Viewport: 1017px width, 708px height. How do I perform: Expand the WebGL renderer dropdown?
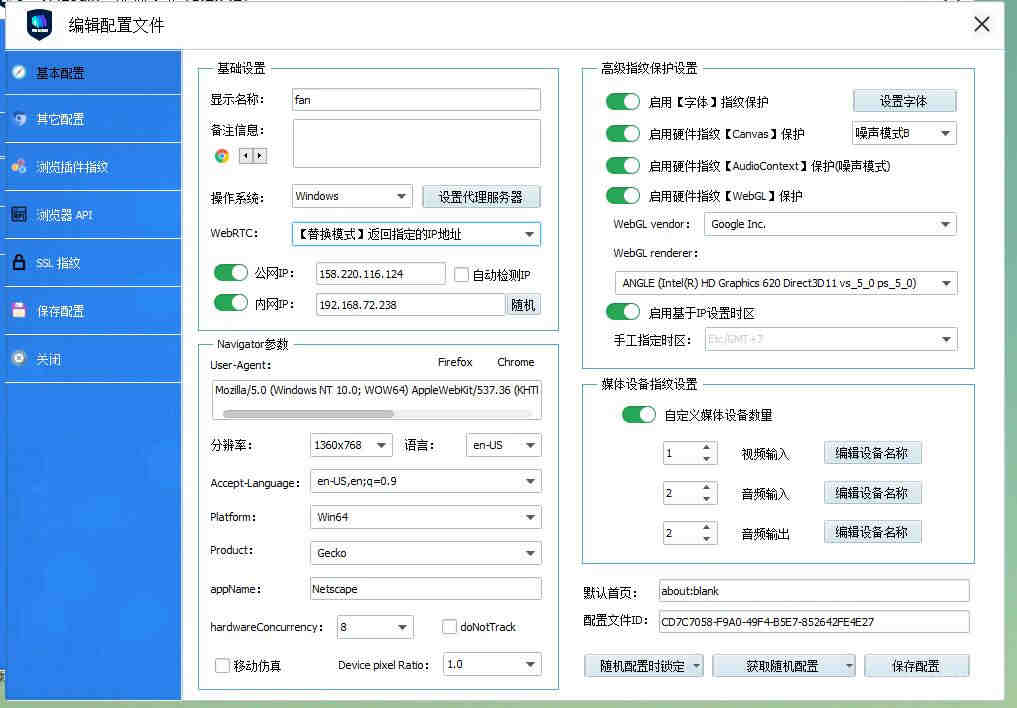click(785, 283)
